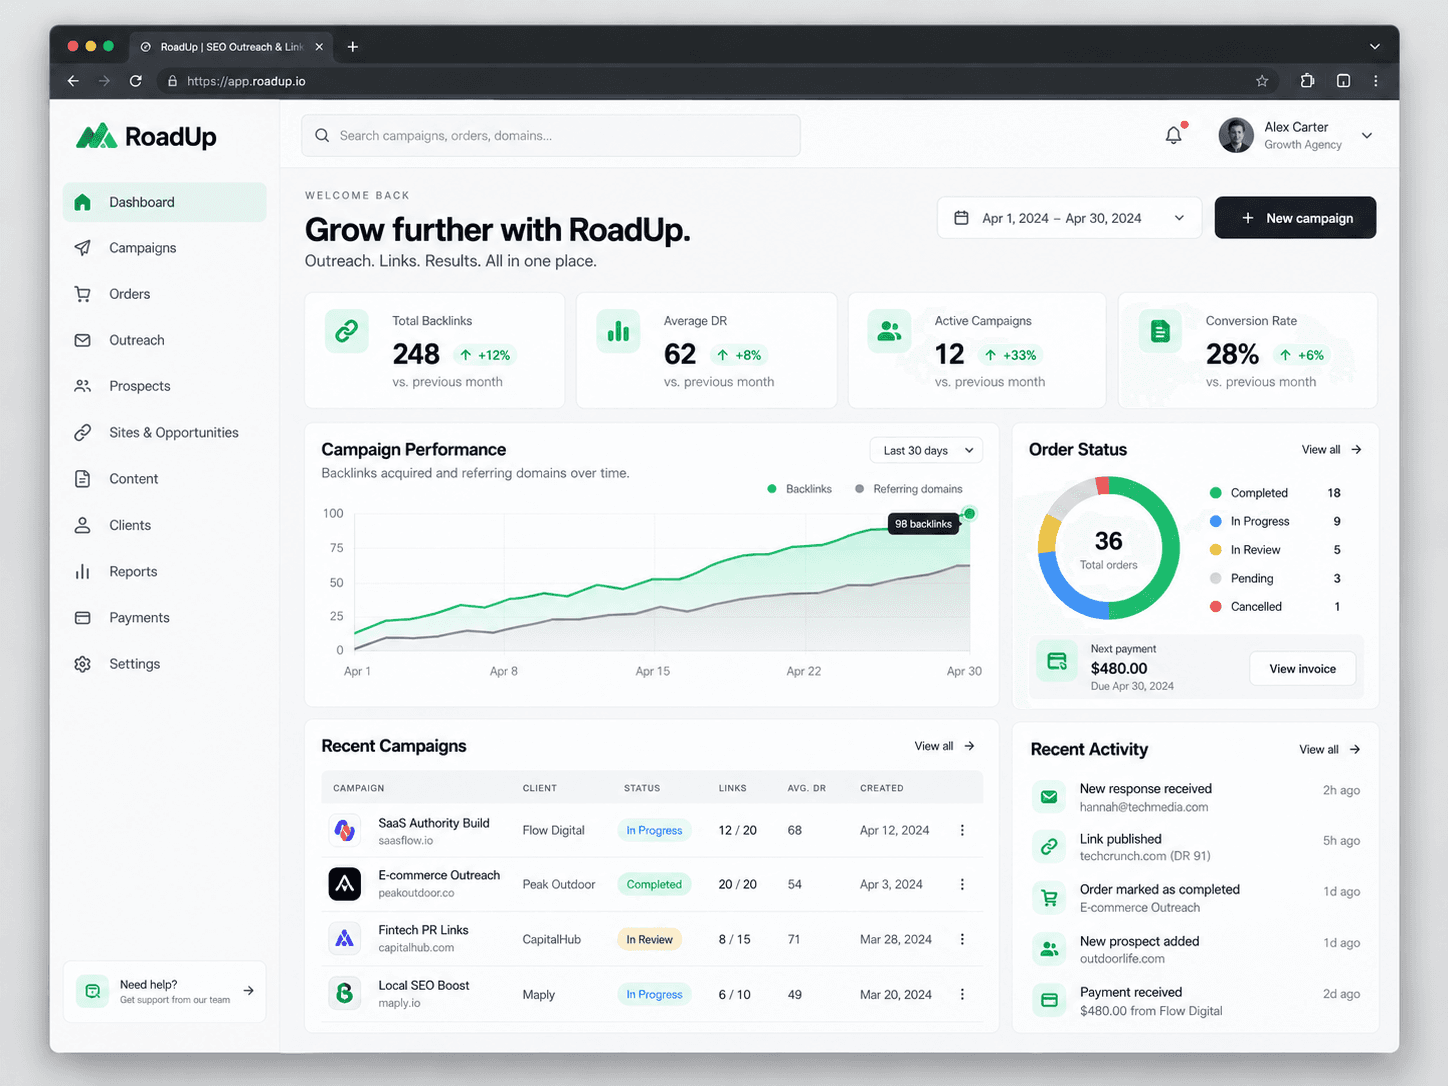
Task: Click the View invoice button
Action: coord(1302,669)
